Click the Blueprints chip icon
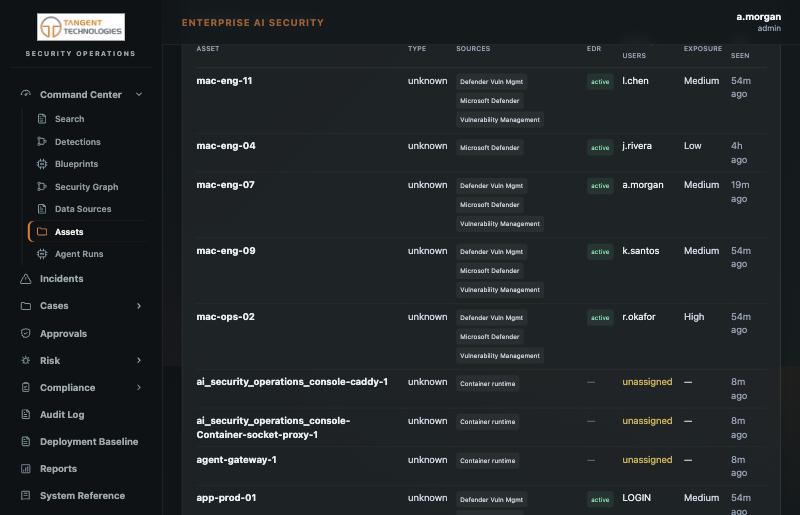The width and height of the screenshot is (800, 515). tap(42, 164)
